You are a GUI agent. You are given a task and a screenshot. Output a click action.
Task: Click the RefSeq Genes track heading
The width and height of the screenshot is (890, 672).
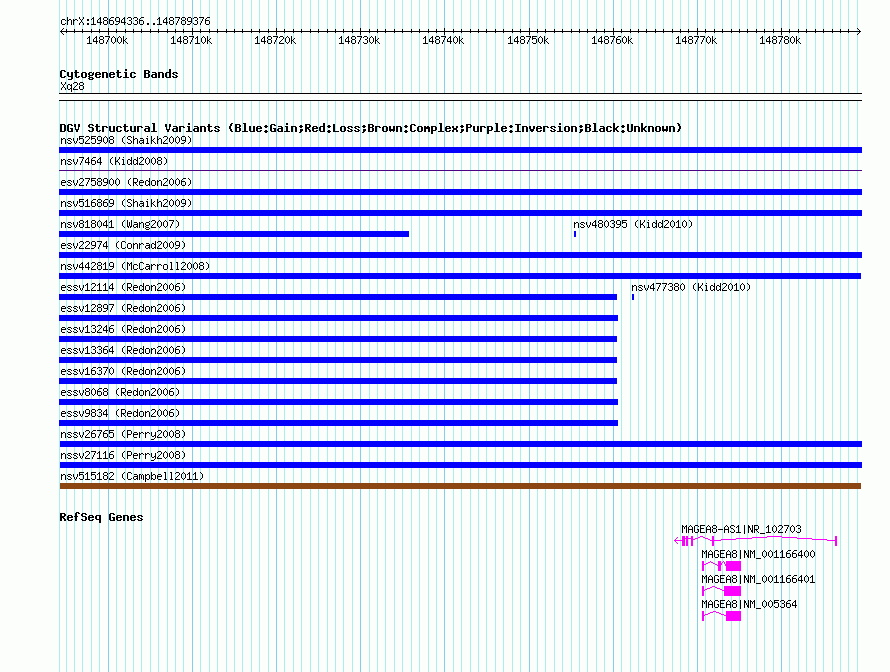coord(101,517)
